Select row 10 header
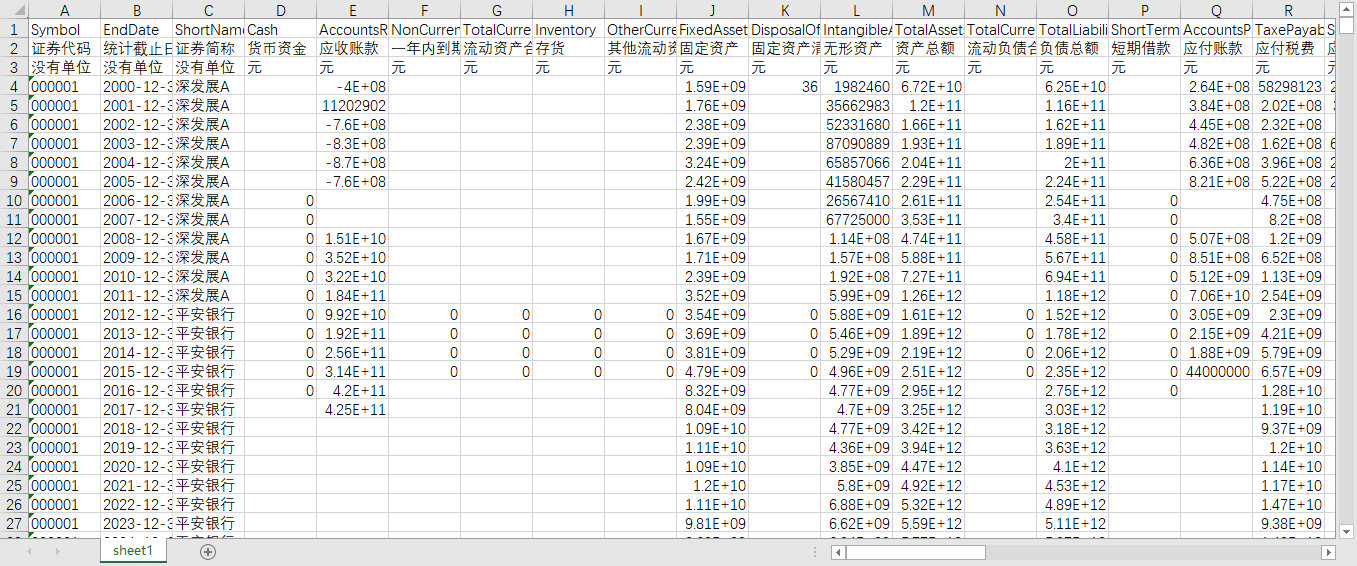This screenshot has height=566, width=1357. 14,201
